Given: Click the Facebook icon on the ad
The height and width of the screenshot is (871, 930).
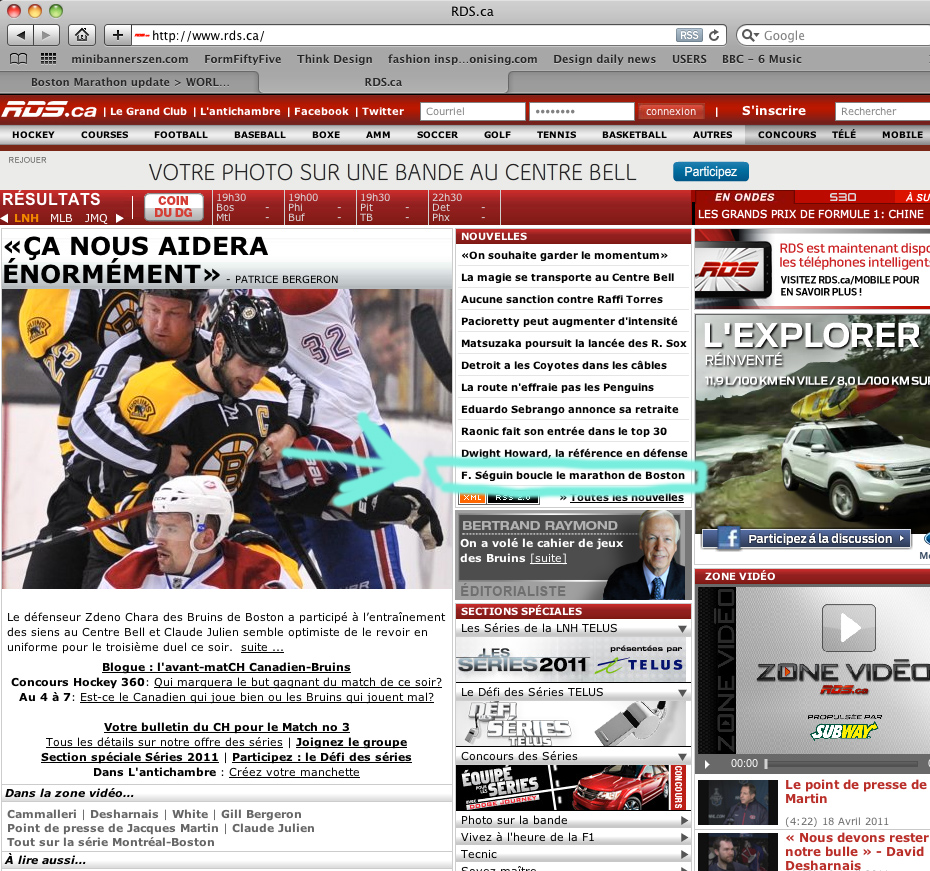Looking at the screenshot, I should tap(730, 538).
